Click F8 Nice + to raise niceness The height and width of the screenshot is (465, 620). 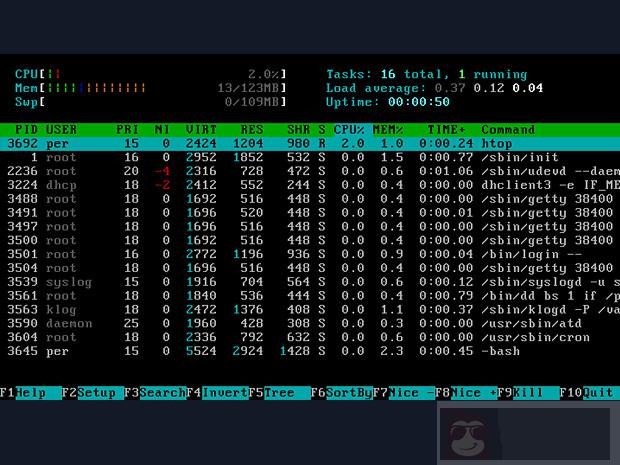coord(465,393)
